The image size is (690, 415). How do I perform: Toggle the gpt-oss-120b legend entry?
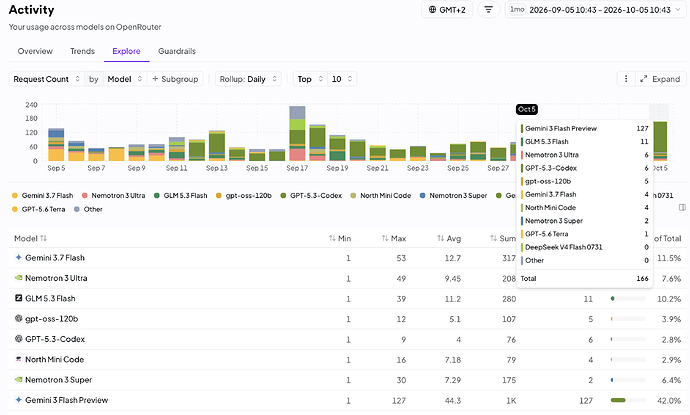coord(244,195)
